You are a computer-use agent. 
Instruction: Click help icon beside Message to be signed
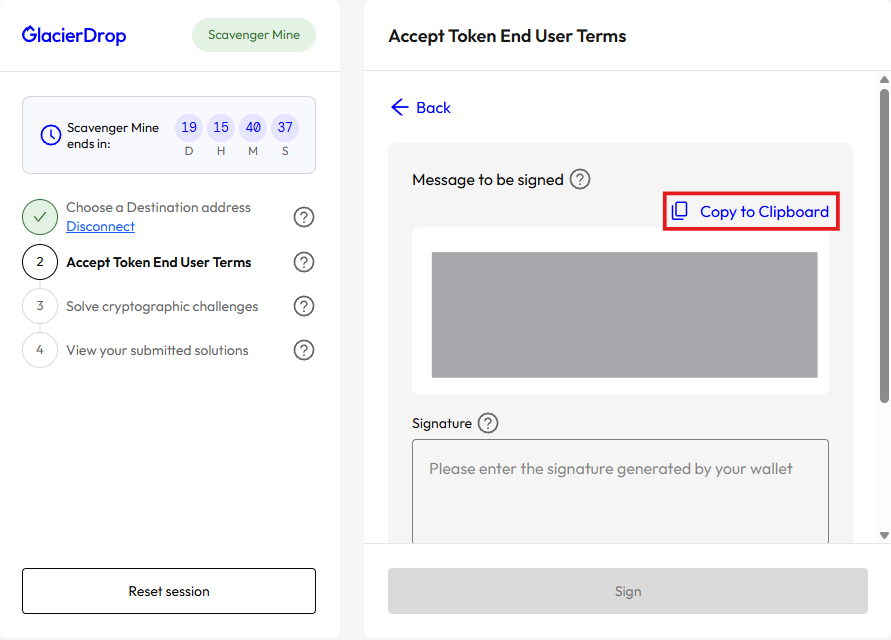click(x=580, y=180)
